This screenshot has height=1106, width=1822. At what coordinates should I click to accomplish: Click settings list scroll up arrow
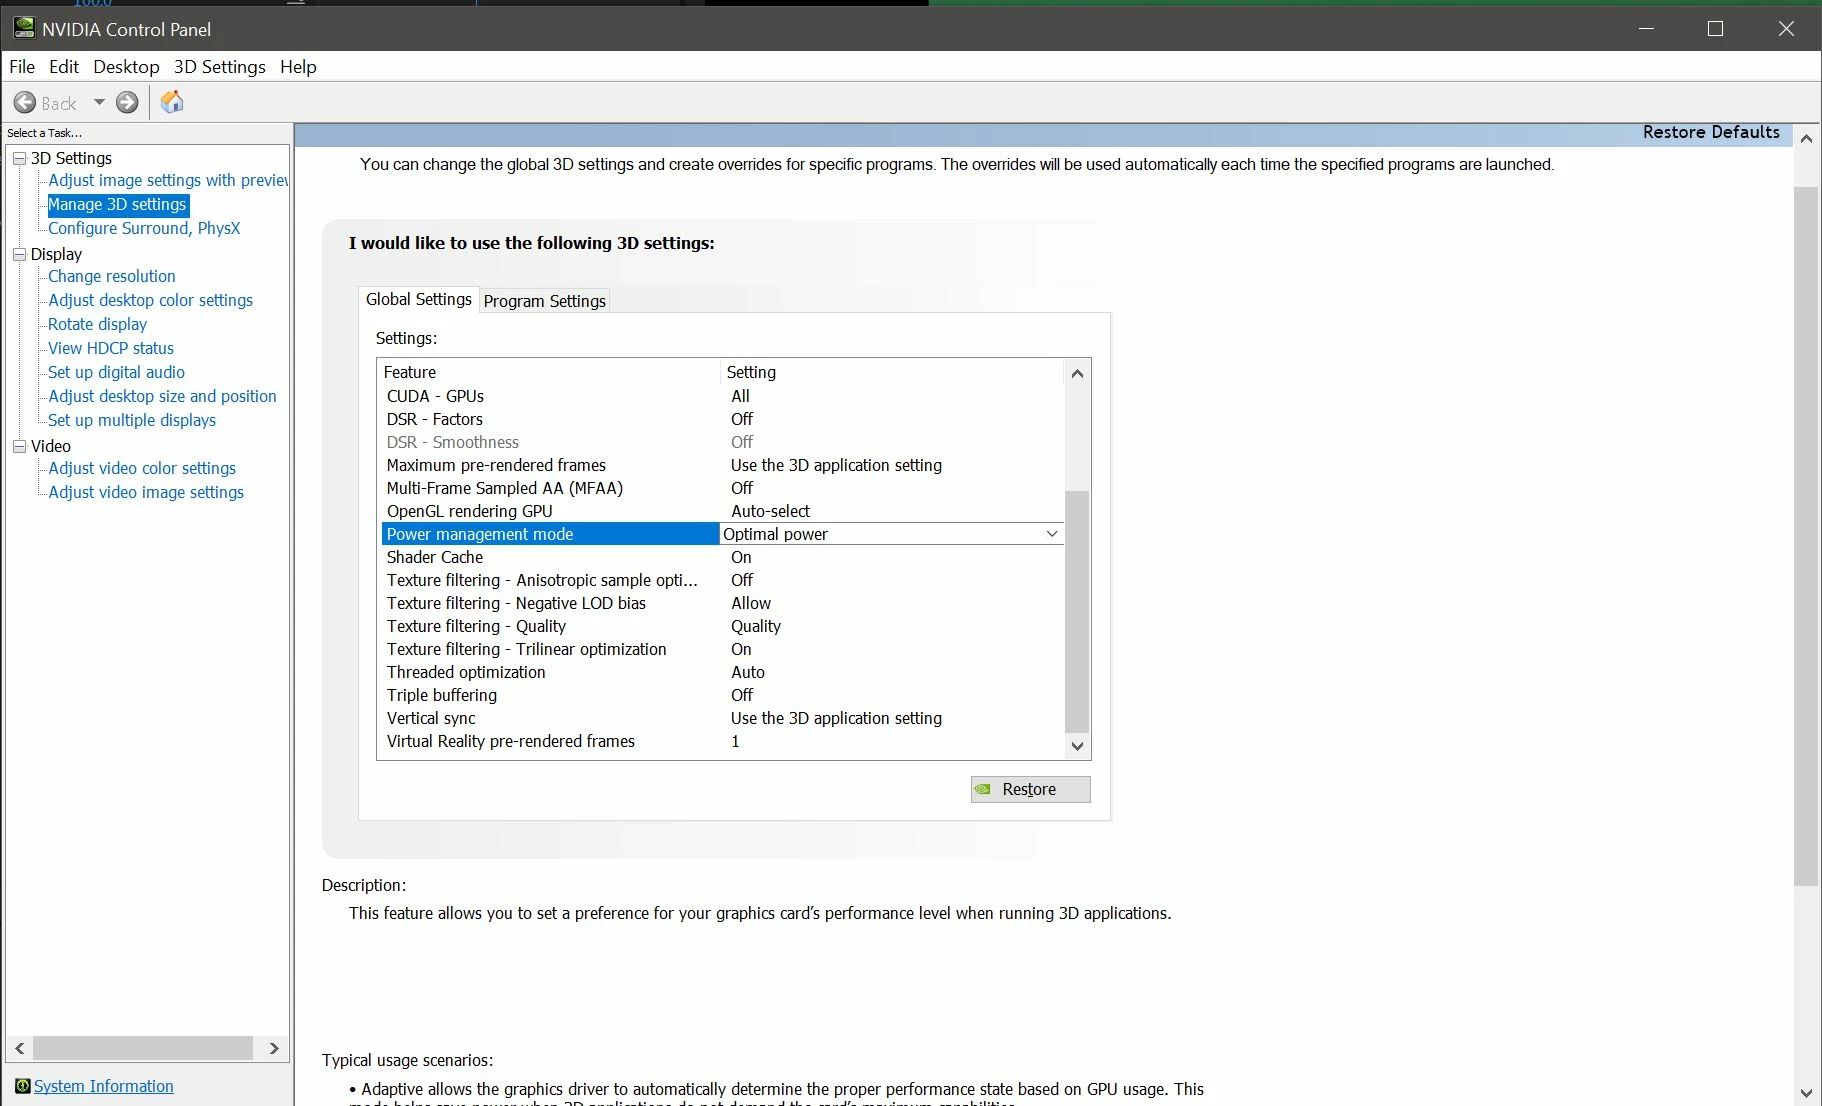click(1077, 373)
